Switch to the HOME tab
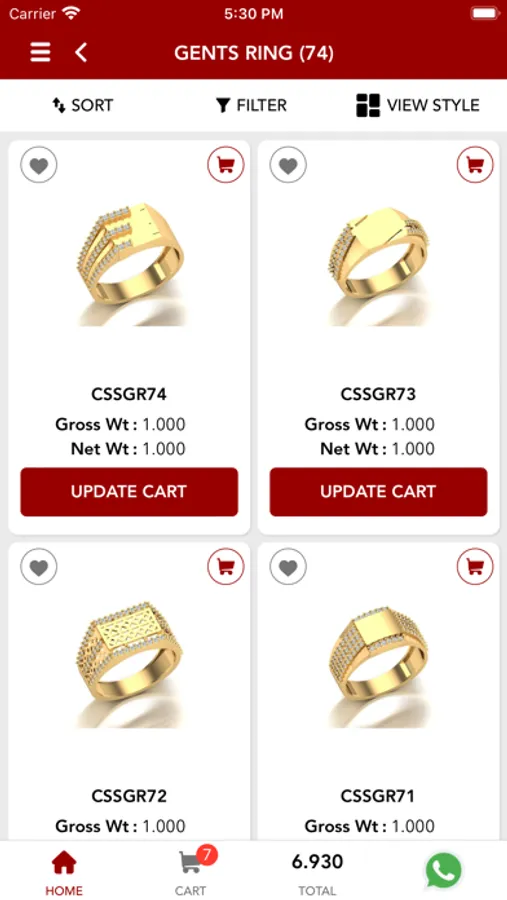This screenshot has width=507, height=900. [x=64, y=872]
